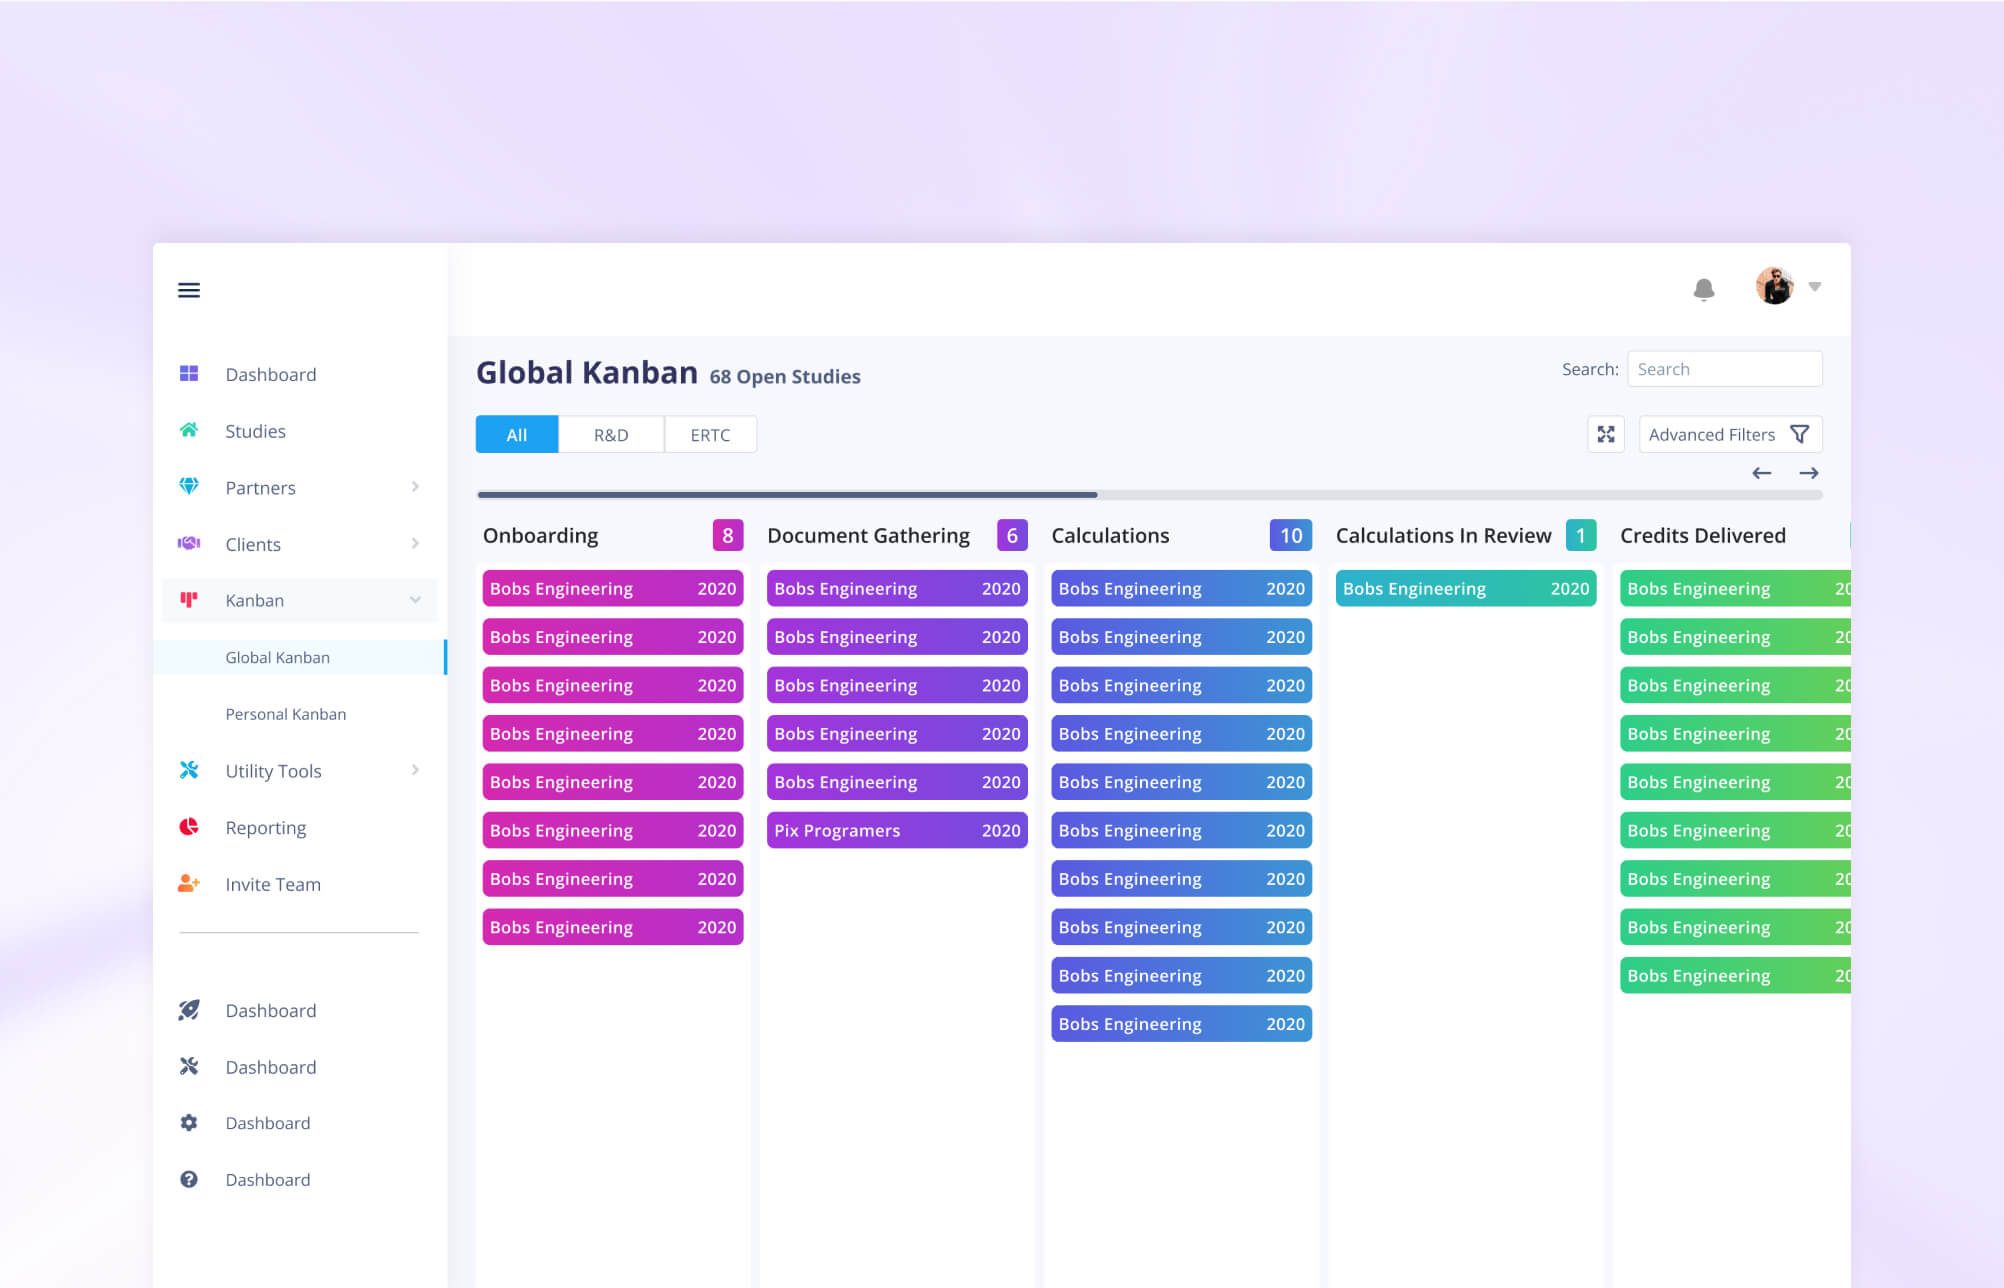2004x1288 pixels.
Task: Click the crossed tools icon beside Dashboard
Action: point(189,1066)
